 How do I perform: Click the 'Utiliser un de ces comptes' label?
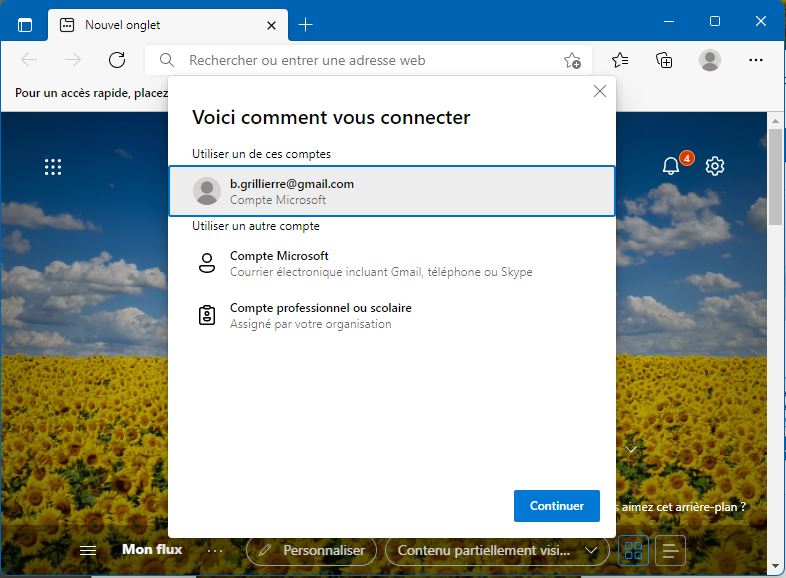(x=261, y=154)
